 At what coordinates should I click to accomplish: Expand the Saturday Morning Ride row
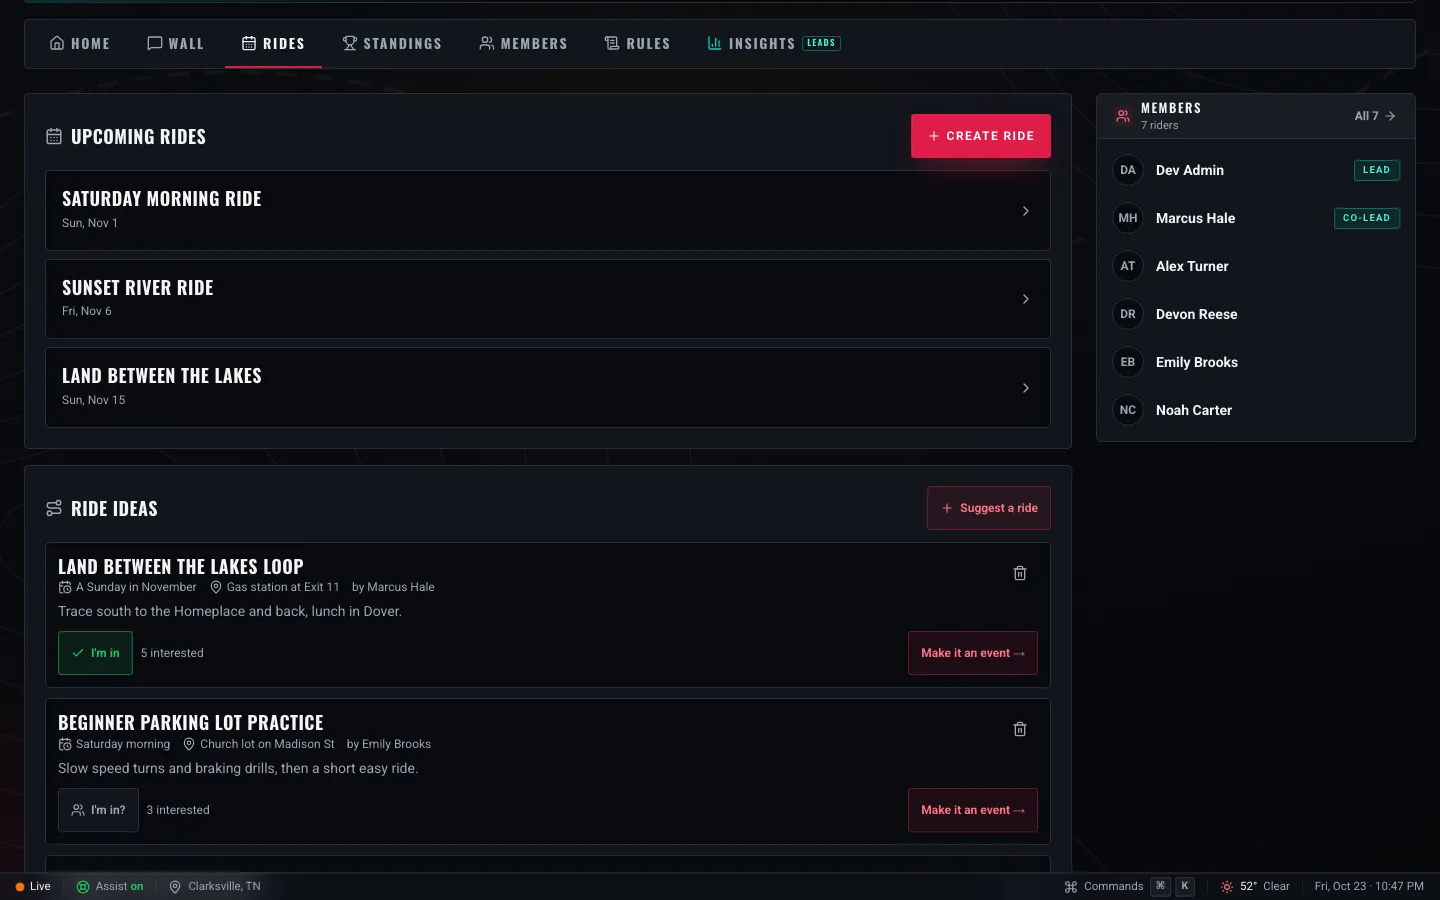pyautogui.click(x=548, y=210)
